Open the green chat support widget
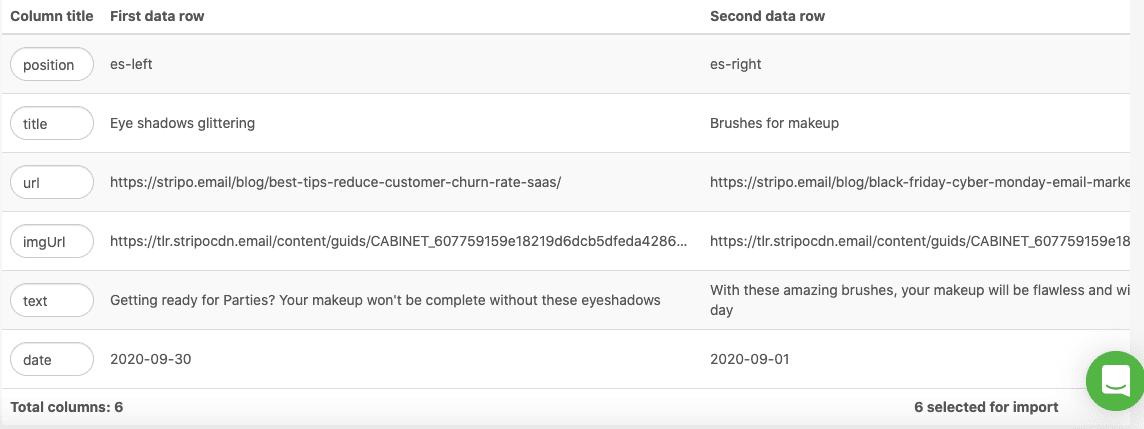The width and height of the screenshot is (1144, 429). point(1114,379)
